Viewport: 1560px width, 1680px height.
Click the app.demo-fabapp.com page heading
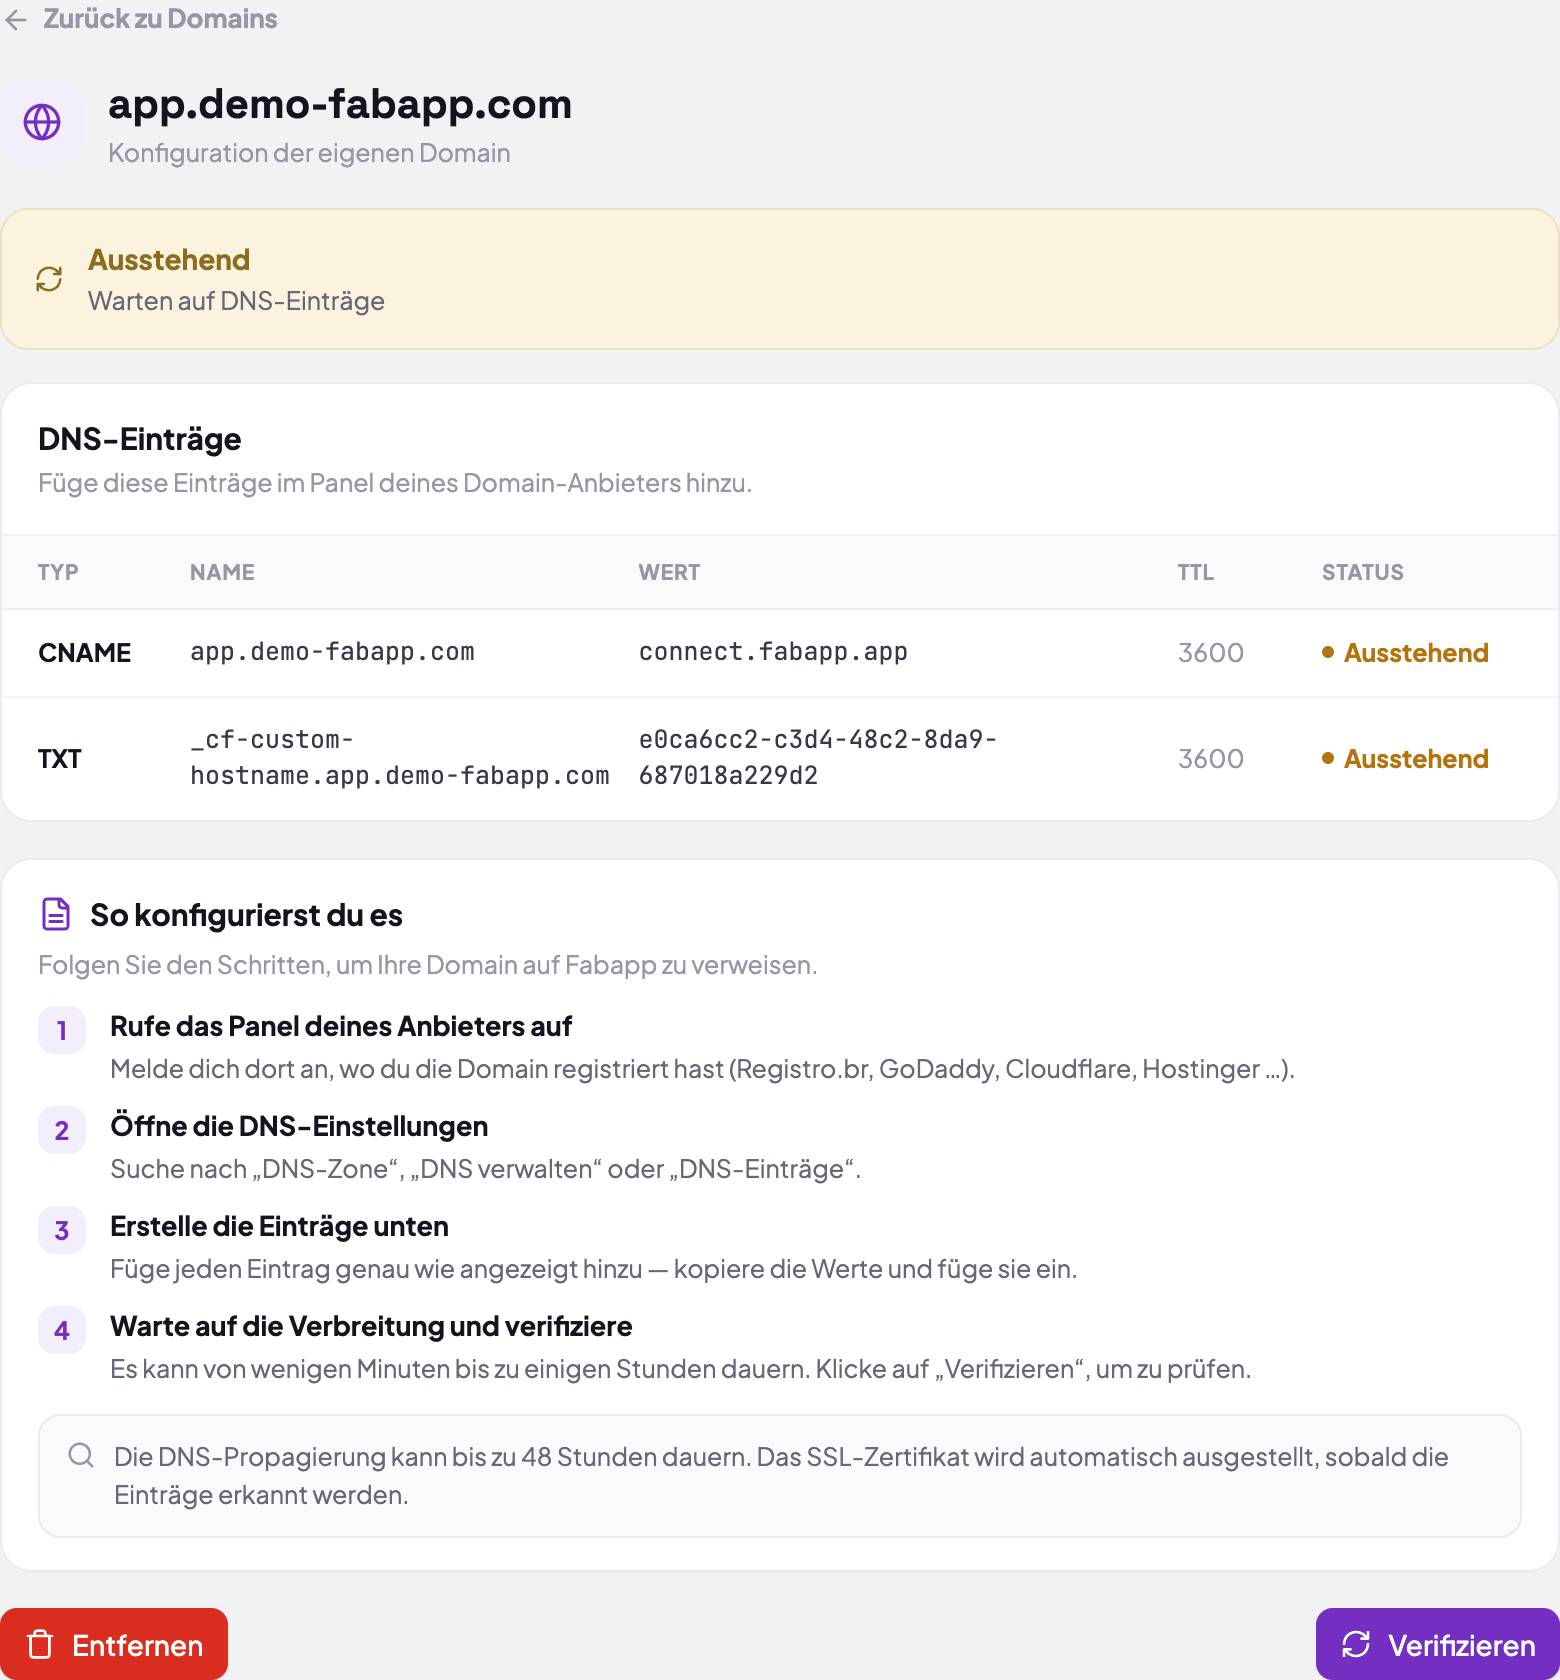340,104
